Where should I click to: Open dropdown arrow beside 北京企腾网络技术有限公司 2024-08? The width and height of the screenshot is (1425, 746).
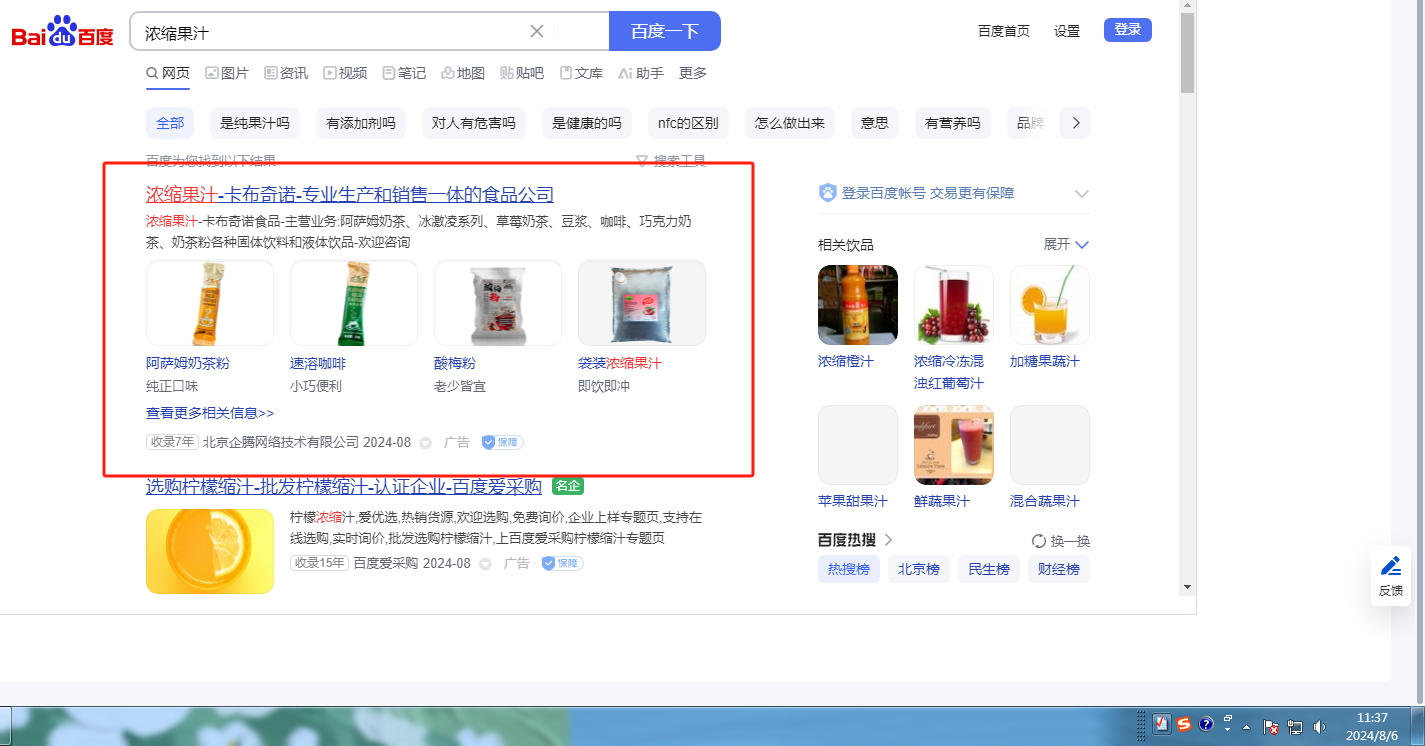[425, 443]
